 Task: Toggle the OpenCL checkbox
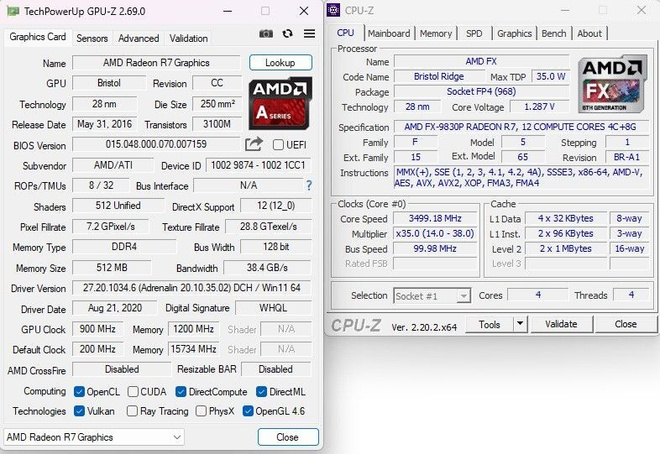79,392
